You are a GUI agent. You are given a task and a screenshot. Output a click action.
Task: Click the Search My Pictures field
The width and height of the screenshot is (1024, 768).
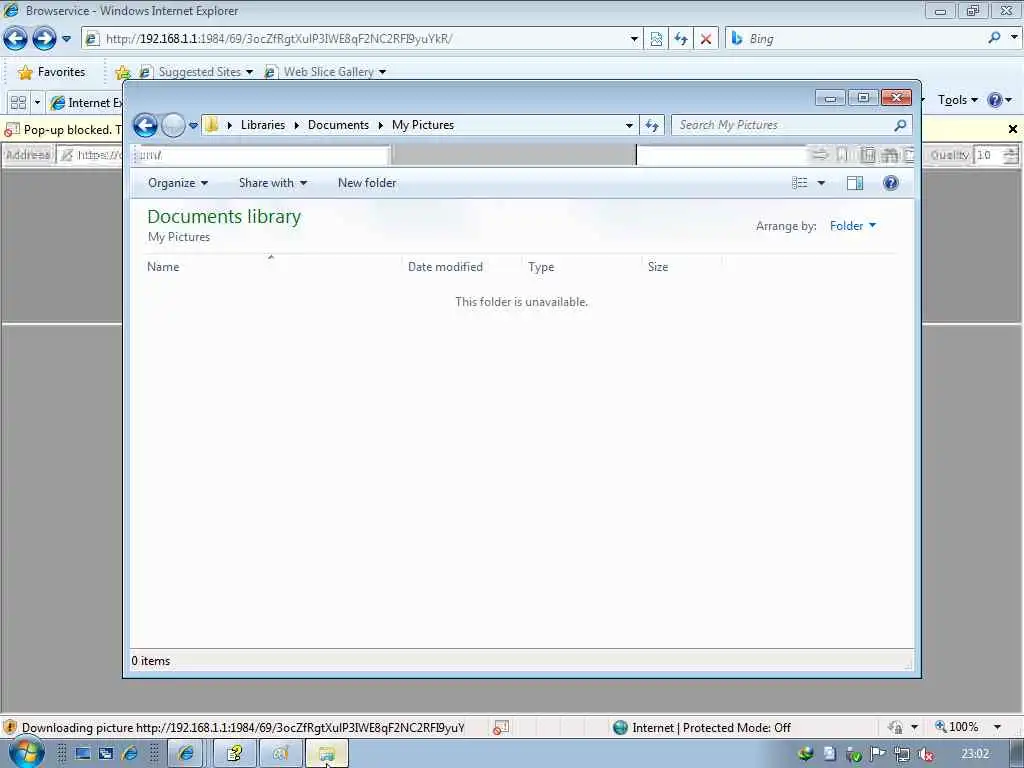[x=784, y=125]
